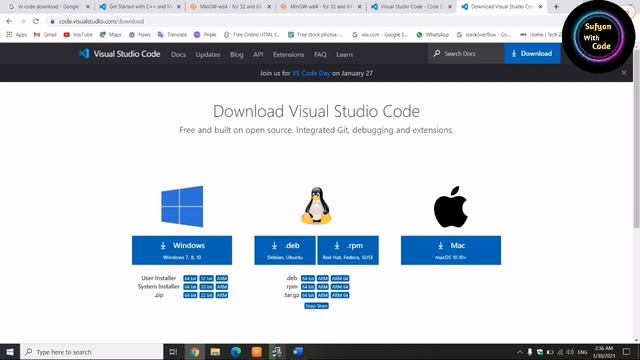
Task: Click the search magnifier icon in Search Docs
Action: pyautogui.click(x=437, y=53)
